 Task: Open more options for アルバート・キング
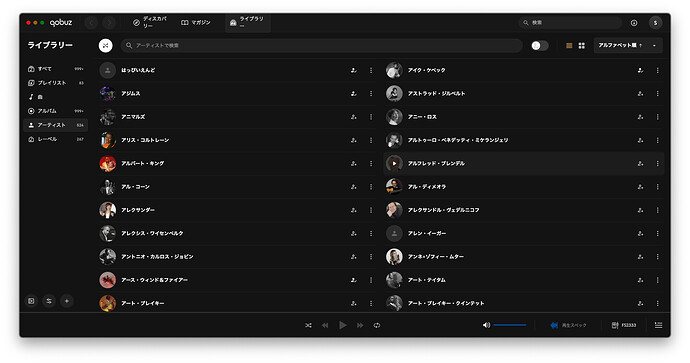click(371, 163)
